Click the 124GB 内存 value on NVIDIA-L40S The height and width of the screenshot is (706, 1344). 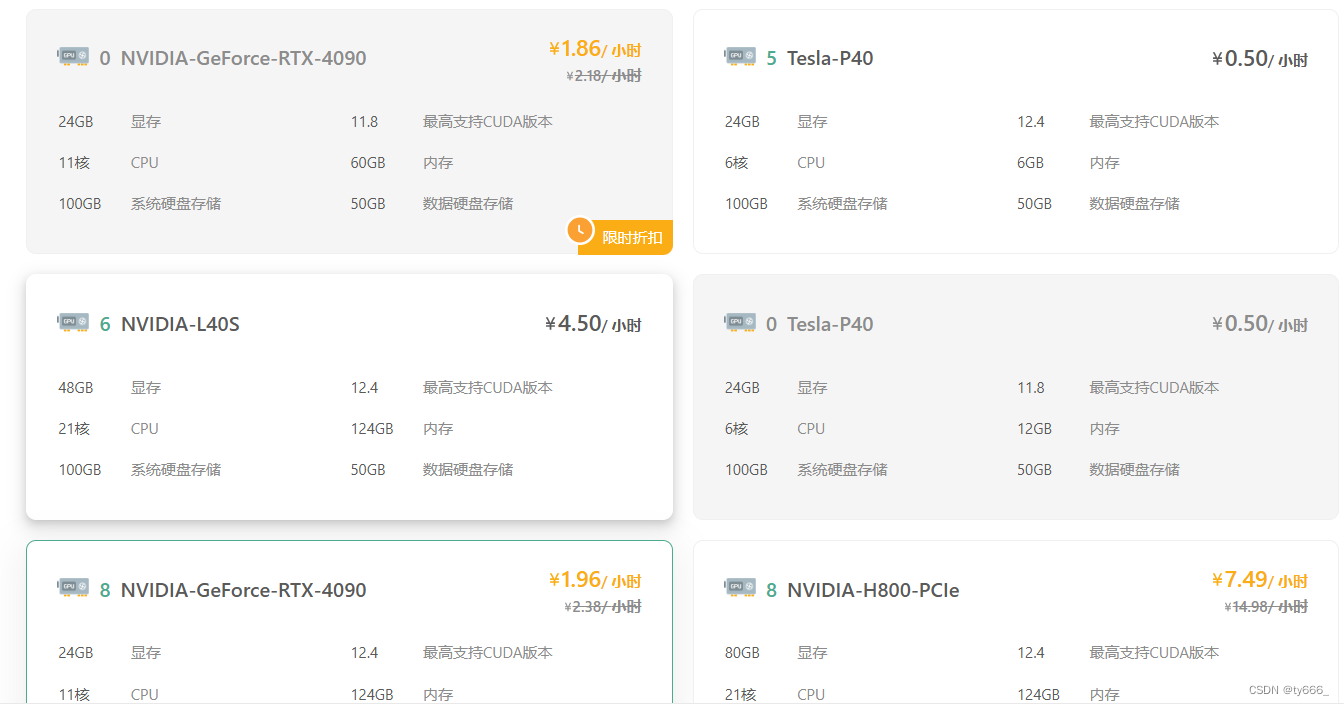tap(372, 429)
